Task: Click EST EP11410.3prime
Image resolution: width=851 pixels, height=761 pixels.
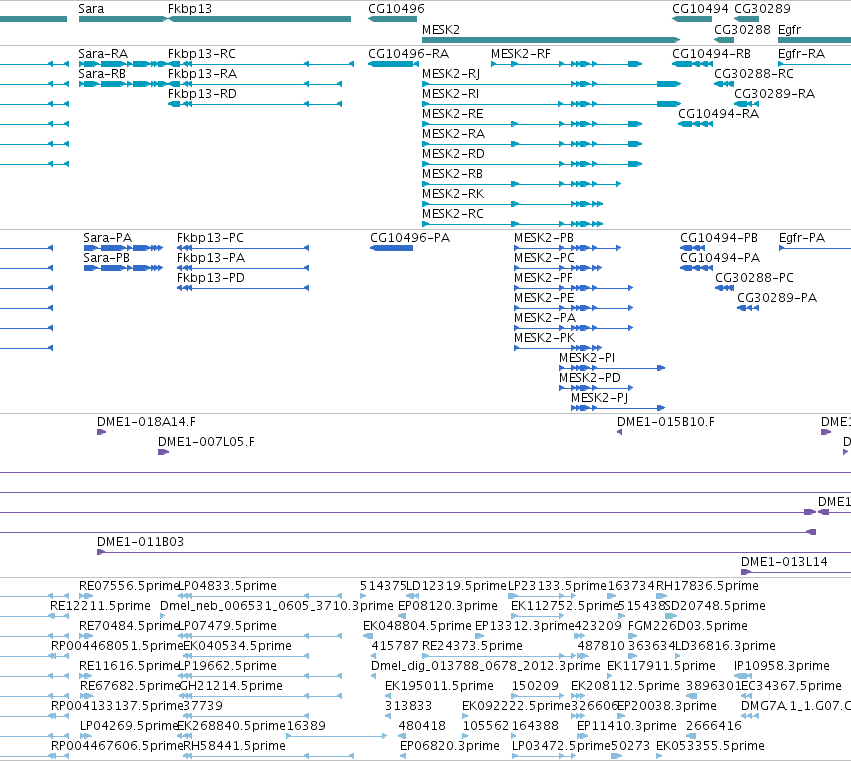Action: coord(627,726)
